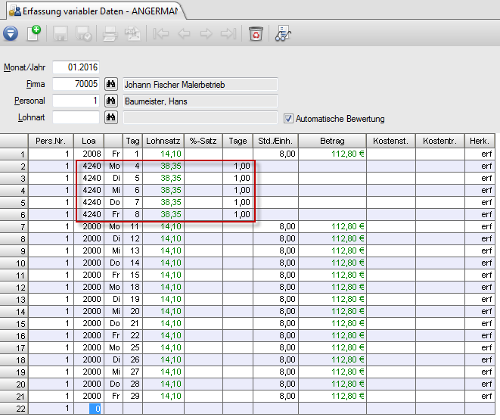500x420 pixels.
Task: Select row header number 7
Action: (x=14, y=227)
